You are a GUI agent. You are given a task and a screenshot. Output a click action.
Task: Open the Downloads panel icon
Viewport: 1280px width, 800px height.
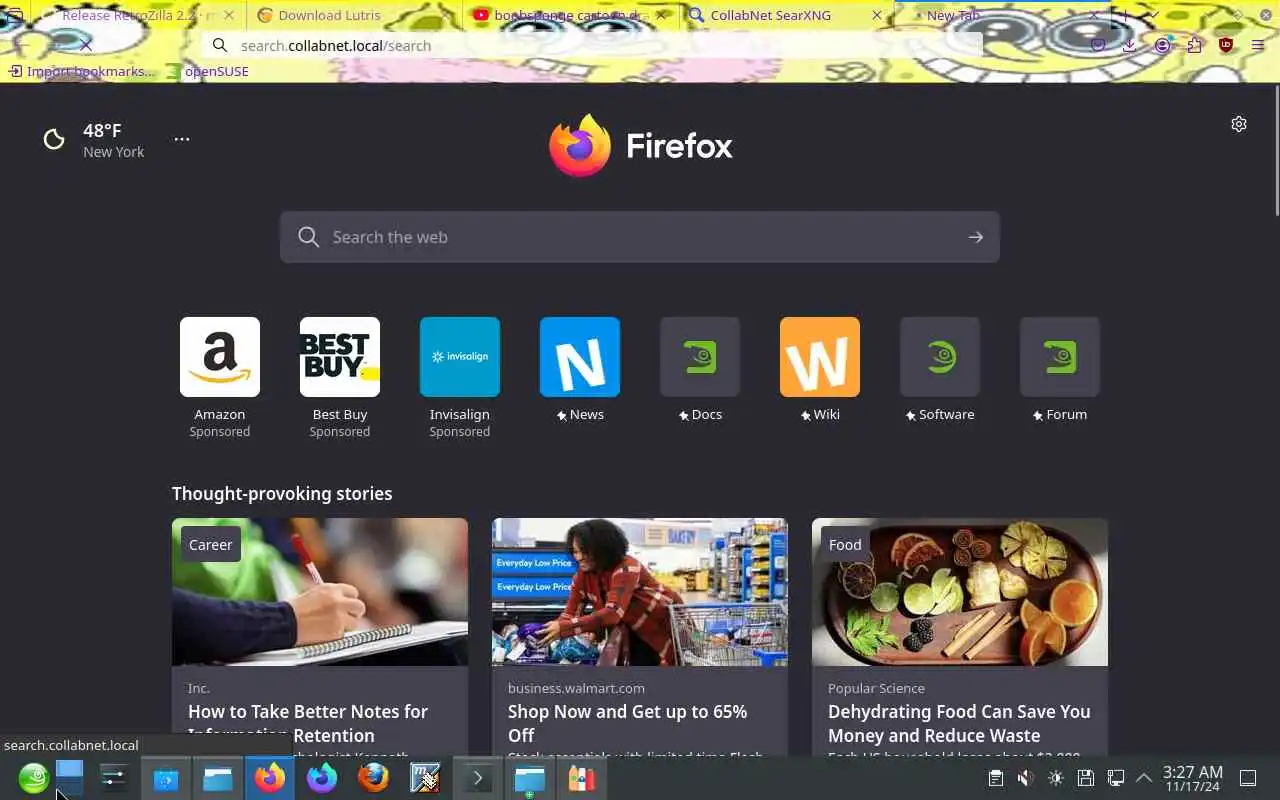1129,45
